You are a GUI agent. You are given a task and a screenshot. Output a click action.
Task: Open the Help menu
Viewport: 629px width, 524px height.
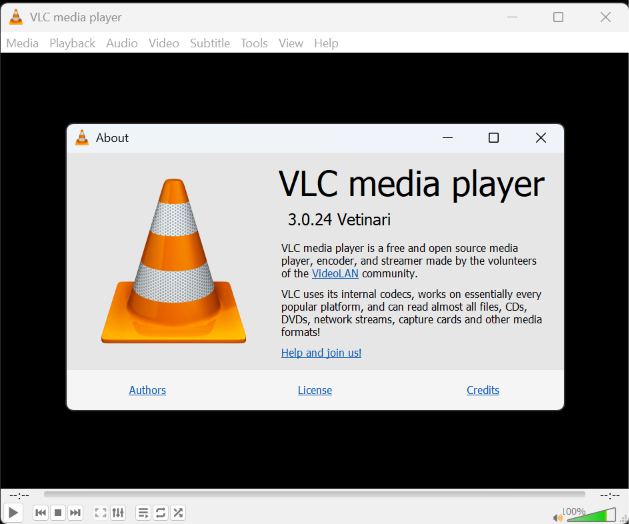(326, 43)
